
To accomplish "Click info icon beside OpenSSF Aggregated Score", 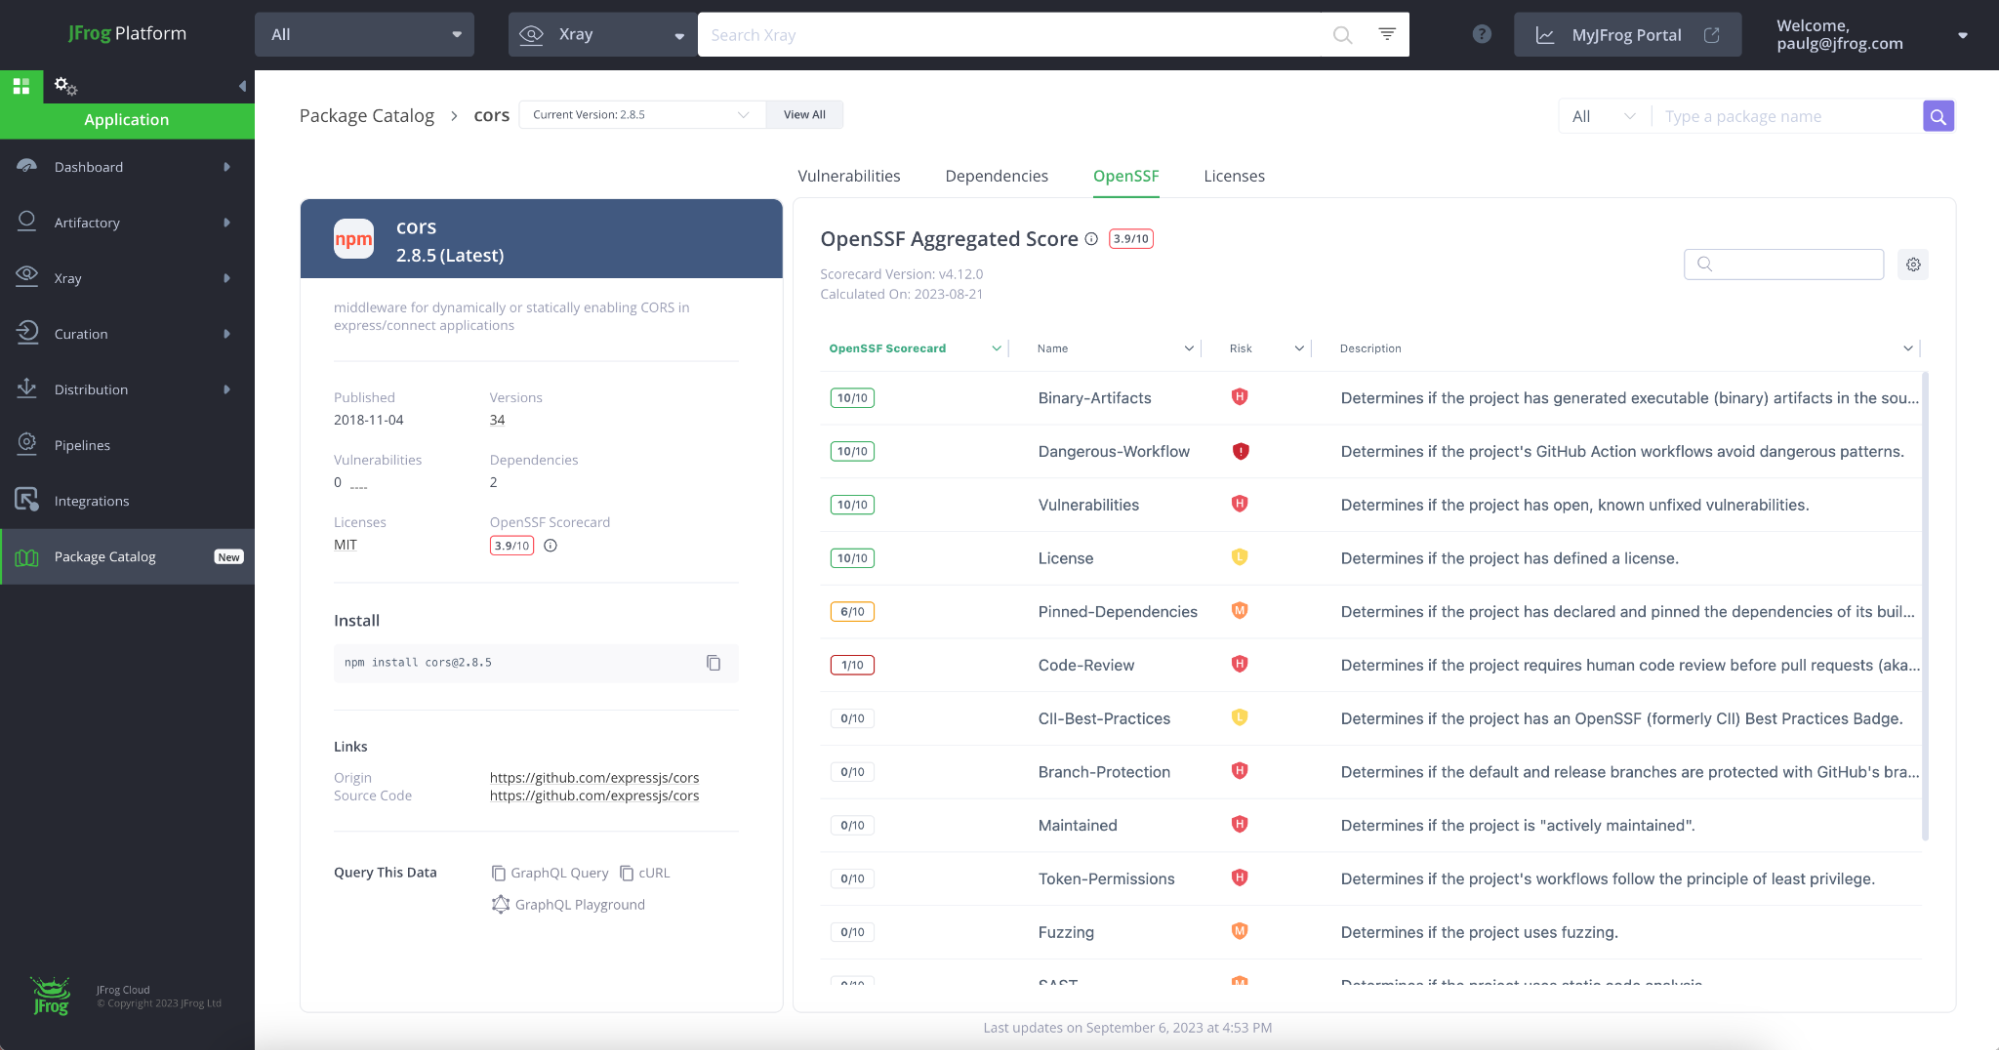I will (x=1091, y=239).
